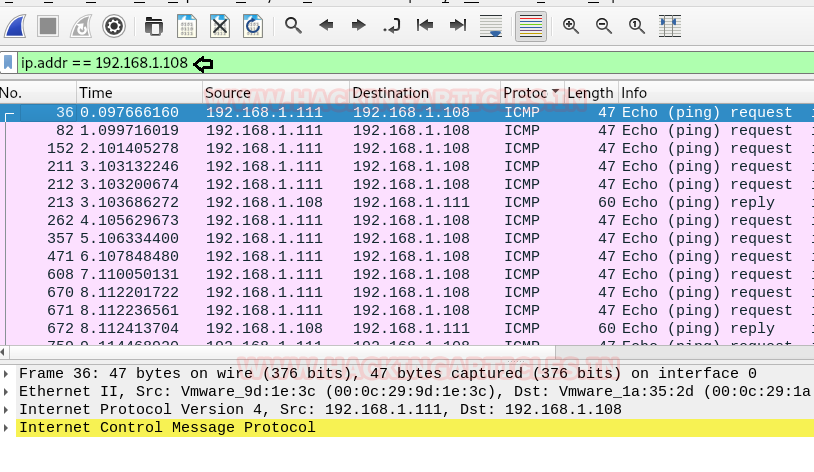Jump to the last packet
The height and width of the screenshot is (472, 814).
pyautogui.click(x=457, y=25)
